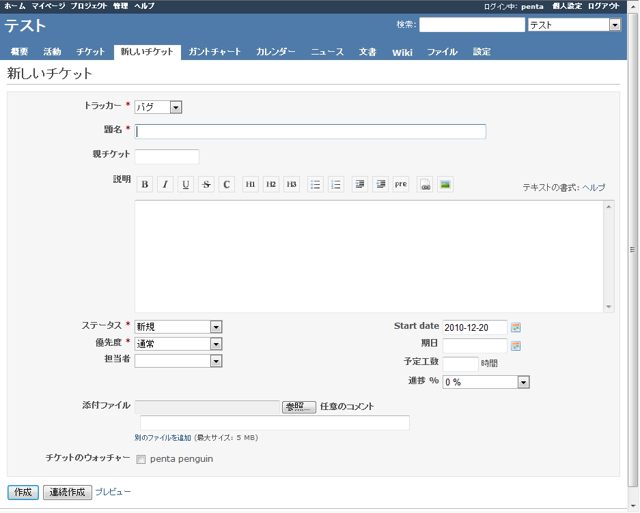Focus the 親チケット parent ticket field
Image resolution: width=640 pixels, height=513 pixels.
click(167, 157)
